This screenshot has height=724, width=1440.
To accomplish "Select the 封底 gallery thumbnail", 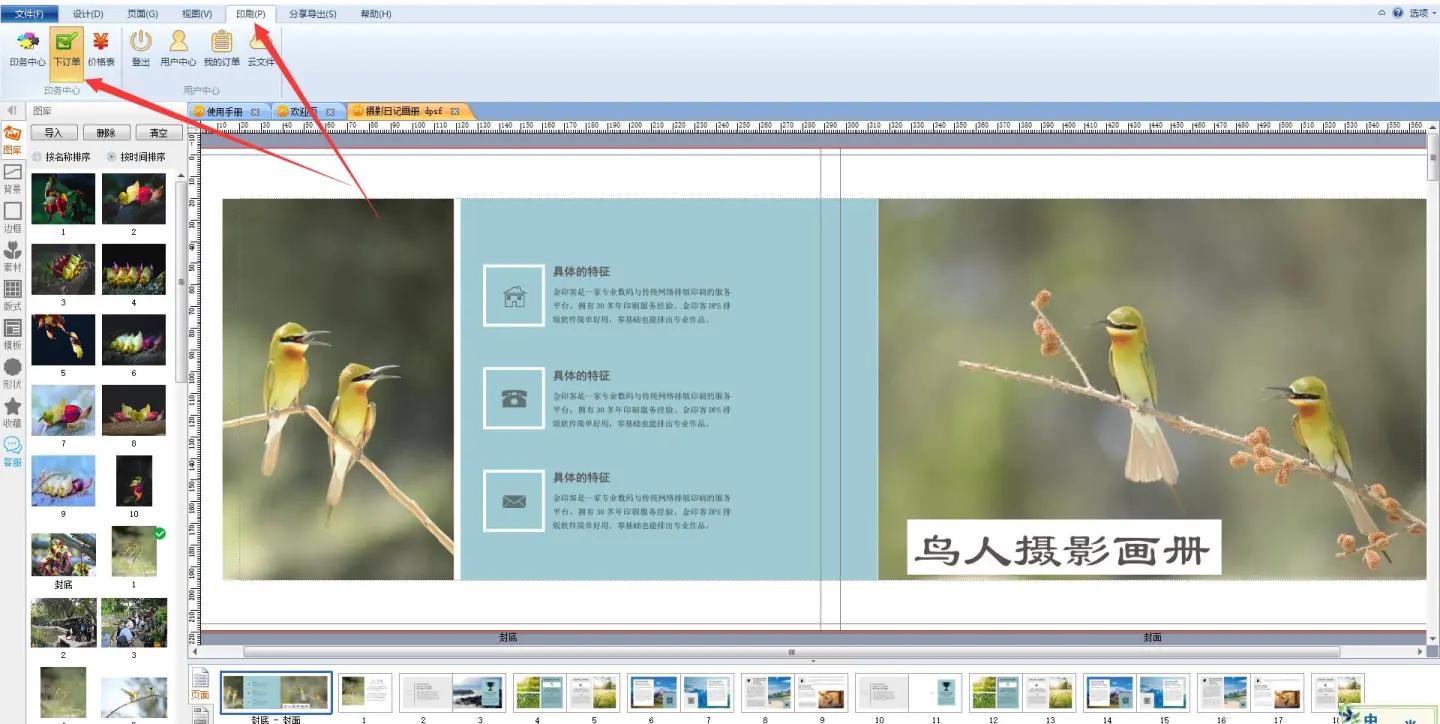I will click(x=64, y=554).
